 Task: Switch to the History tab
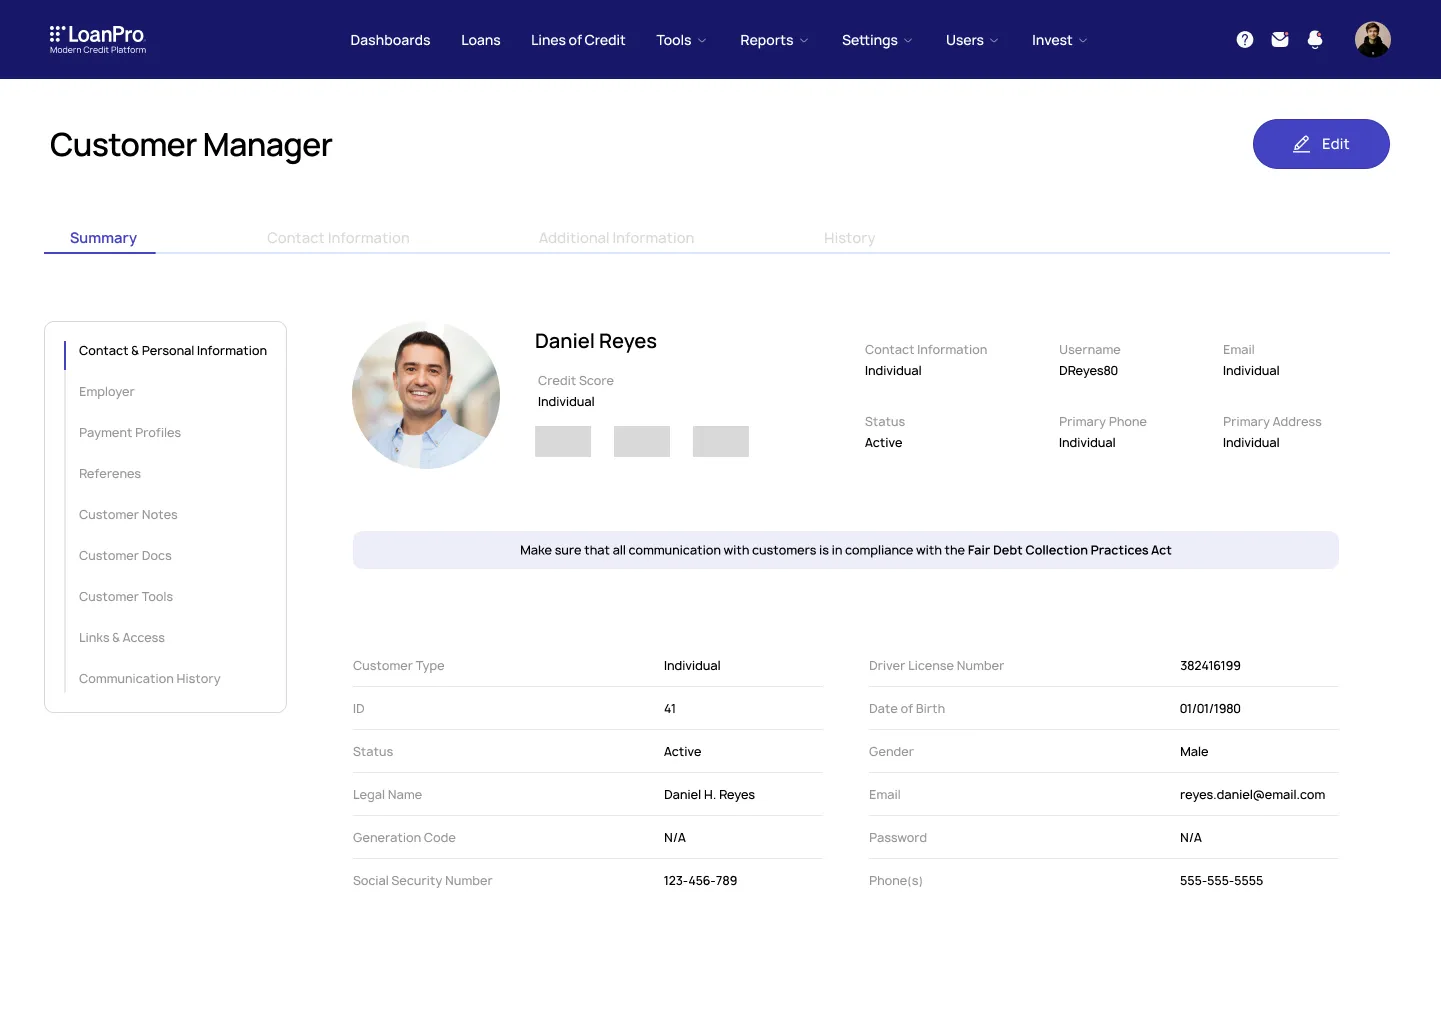click(849, 238)
